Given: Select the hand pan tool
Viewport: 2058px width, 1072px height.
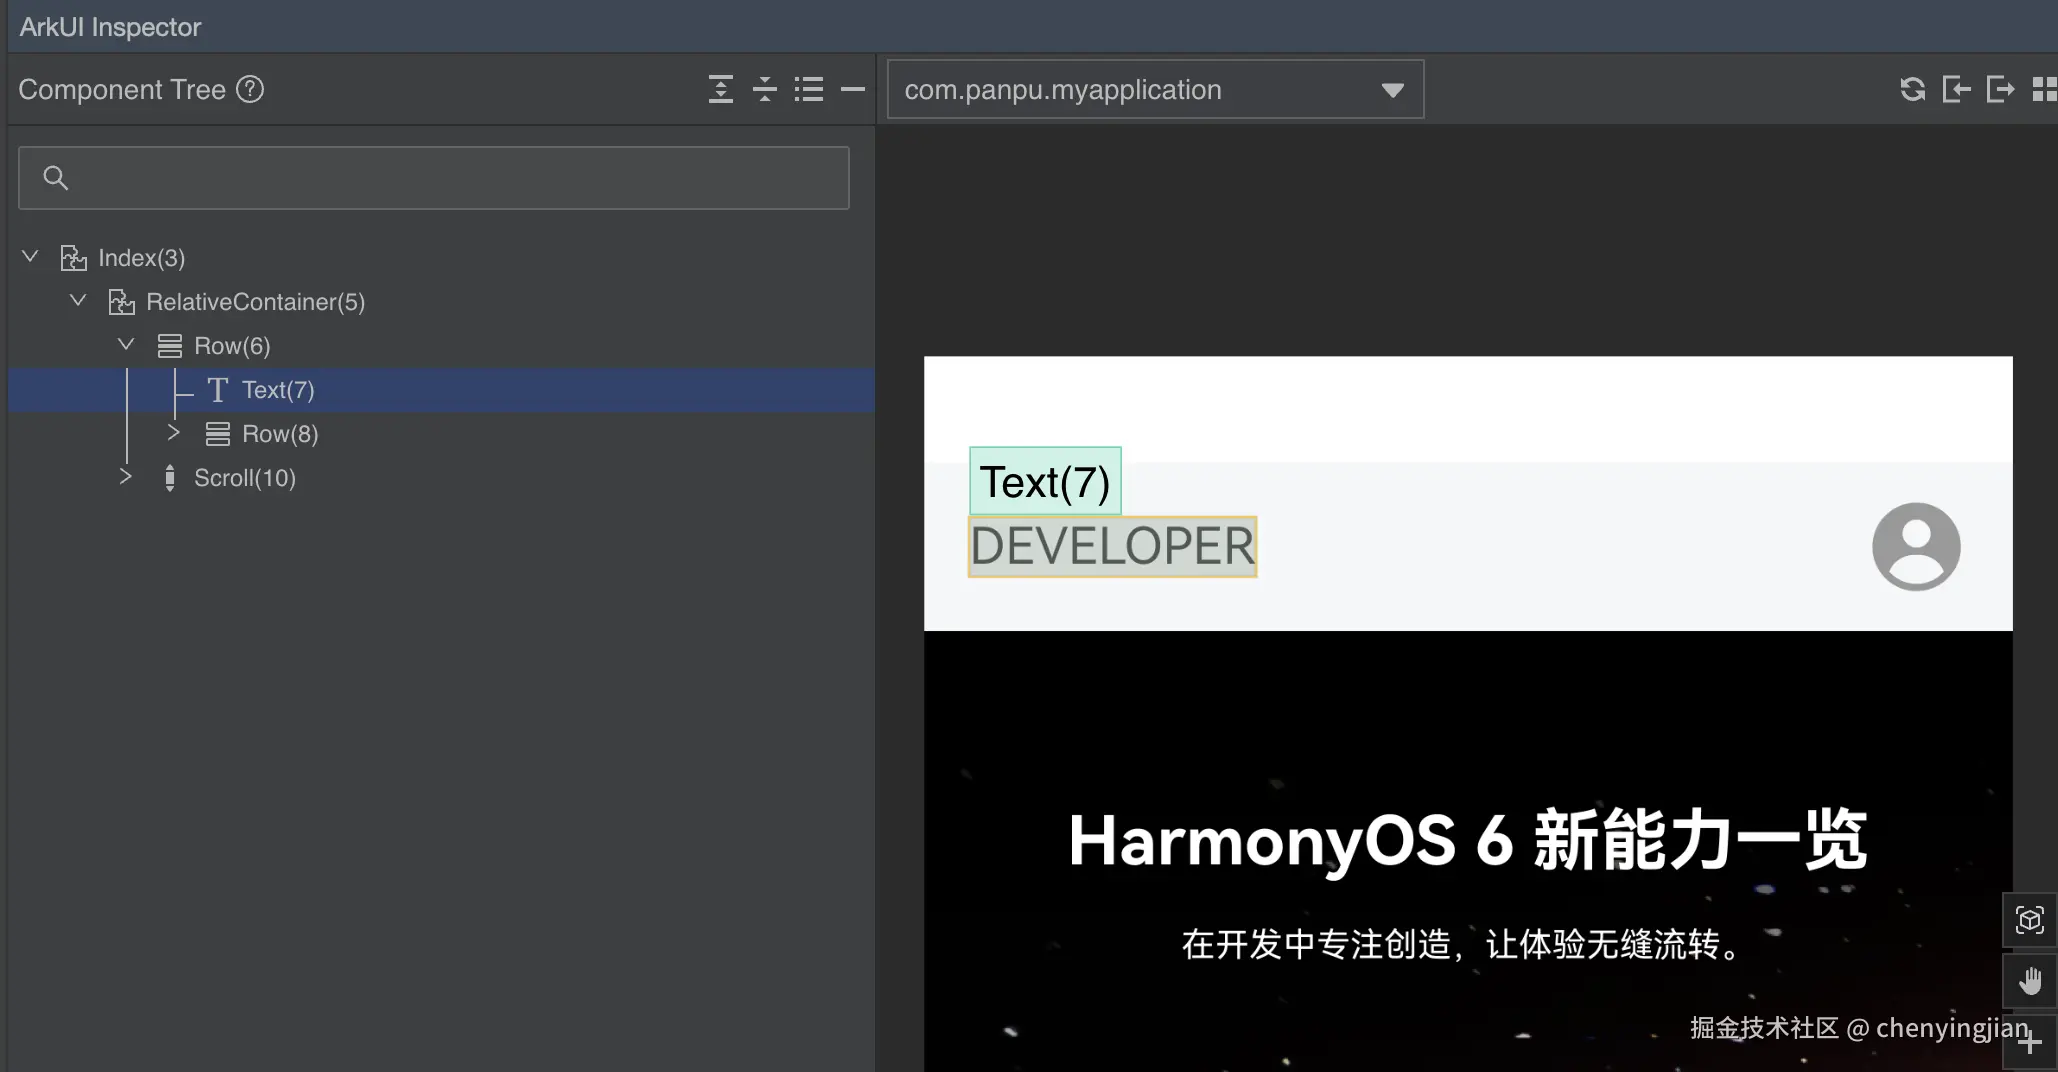Looking at the screenshot, I should pos(2030,981).
